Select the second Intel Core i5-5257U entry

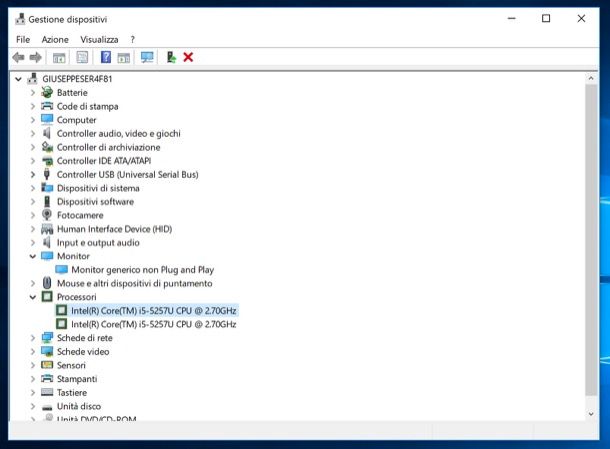click(153, 324)
